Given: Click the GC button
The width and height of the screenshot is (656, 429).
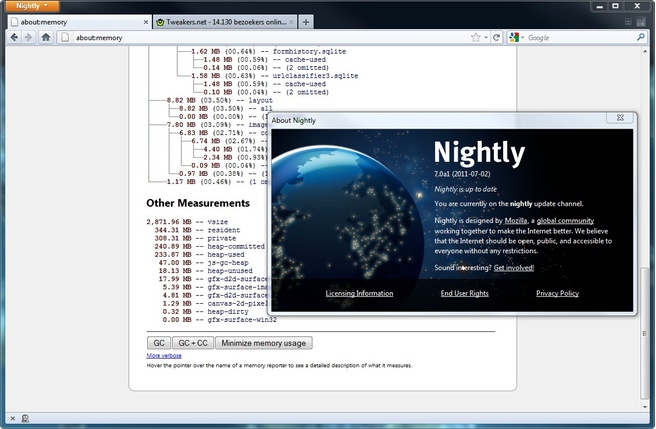Looking at the screenshot, I should point(159,343).
